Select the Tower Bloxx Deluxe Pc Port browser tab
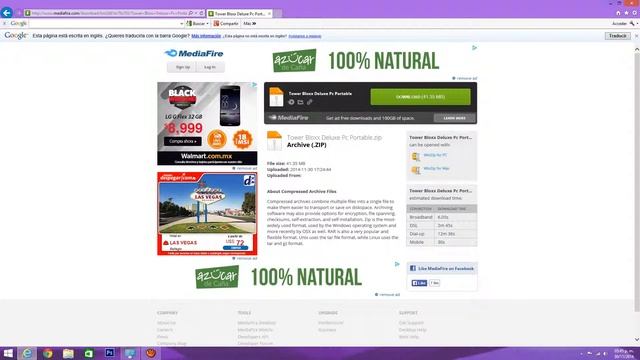Image resolution: width=640 pixels, height=360 pixels. coord(239,13)
